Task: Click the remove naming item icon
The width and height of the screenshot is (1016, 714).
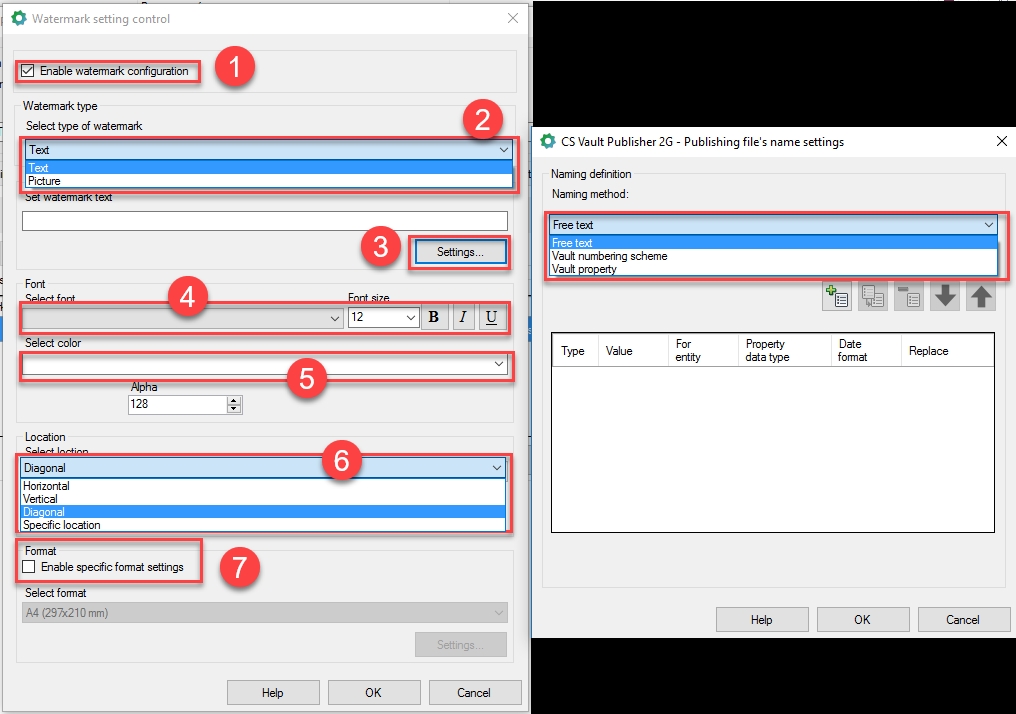Action: tap(908, 297)
